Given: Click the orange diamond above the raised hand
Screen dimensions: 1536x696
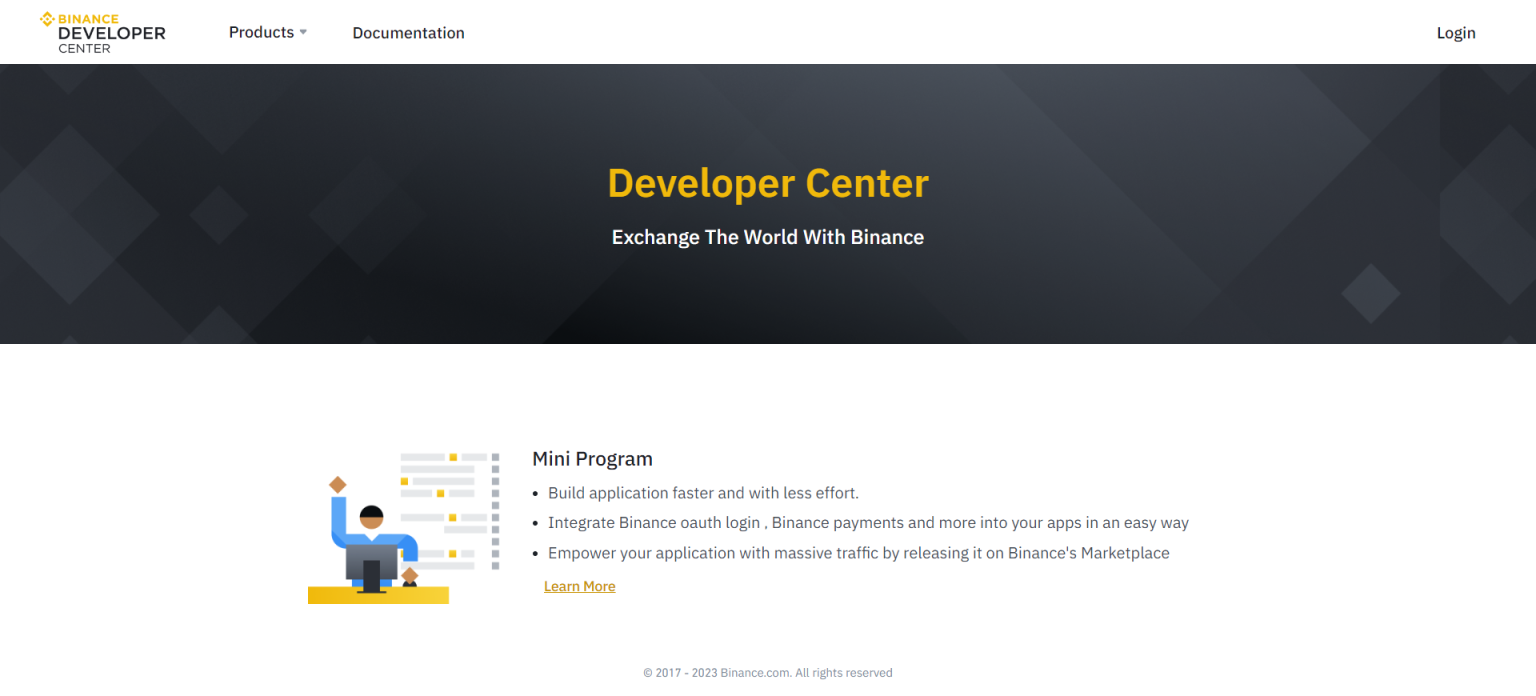Looking at the screenshot, I should [x=338, y=485].
